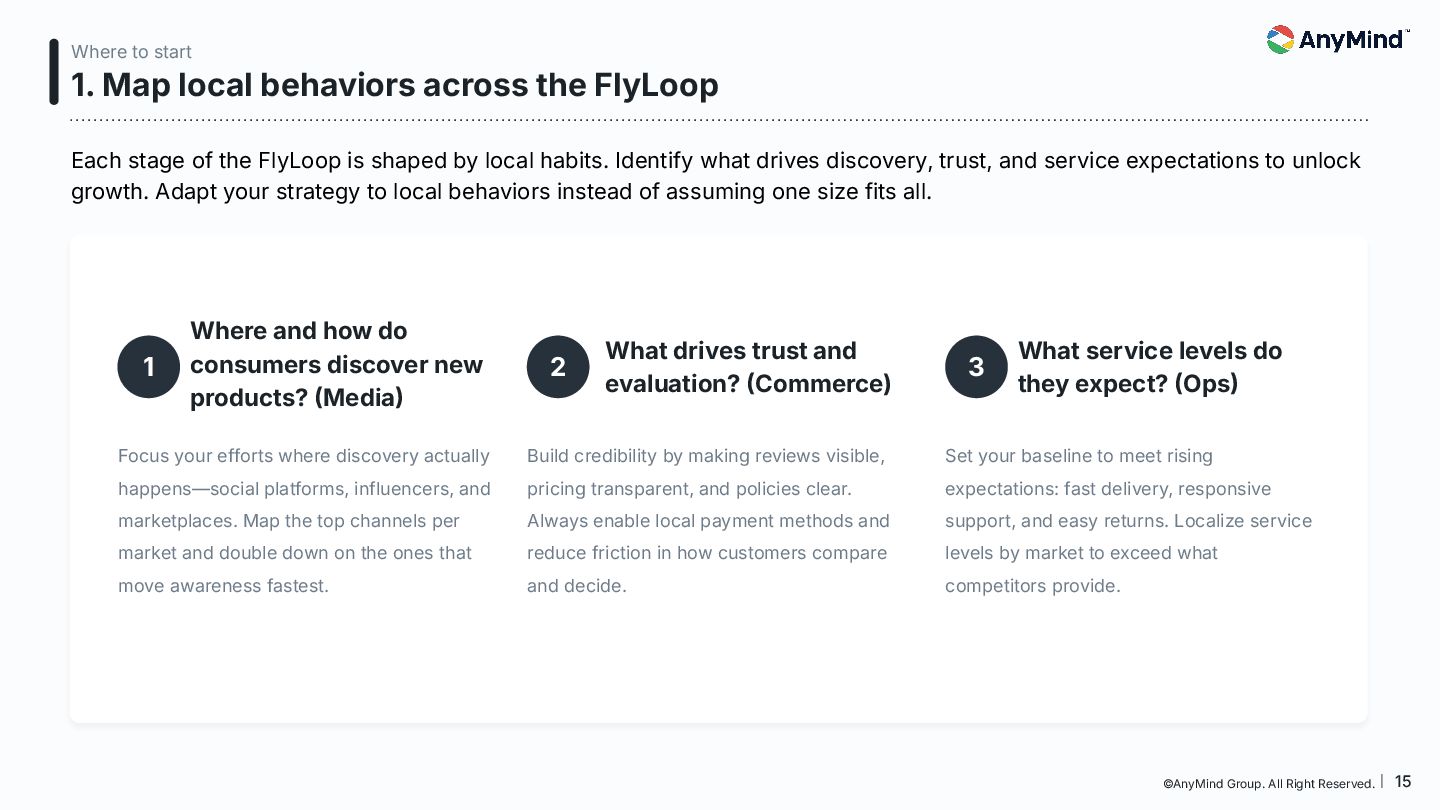This screenshot has height=810, width=1440.
Task: Select the "Where and how do consumers discover" heading
Action: pos(336,364)
